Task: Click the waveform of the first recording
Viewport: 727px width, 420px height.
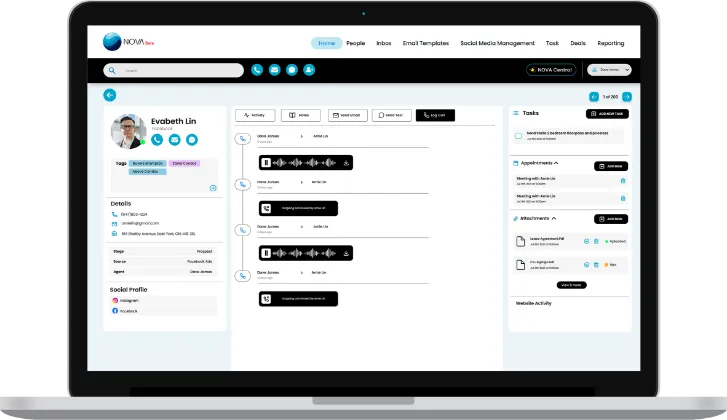Action: coord(306,162)
